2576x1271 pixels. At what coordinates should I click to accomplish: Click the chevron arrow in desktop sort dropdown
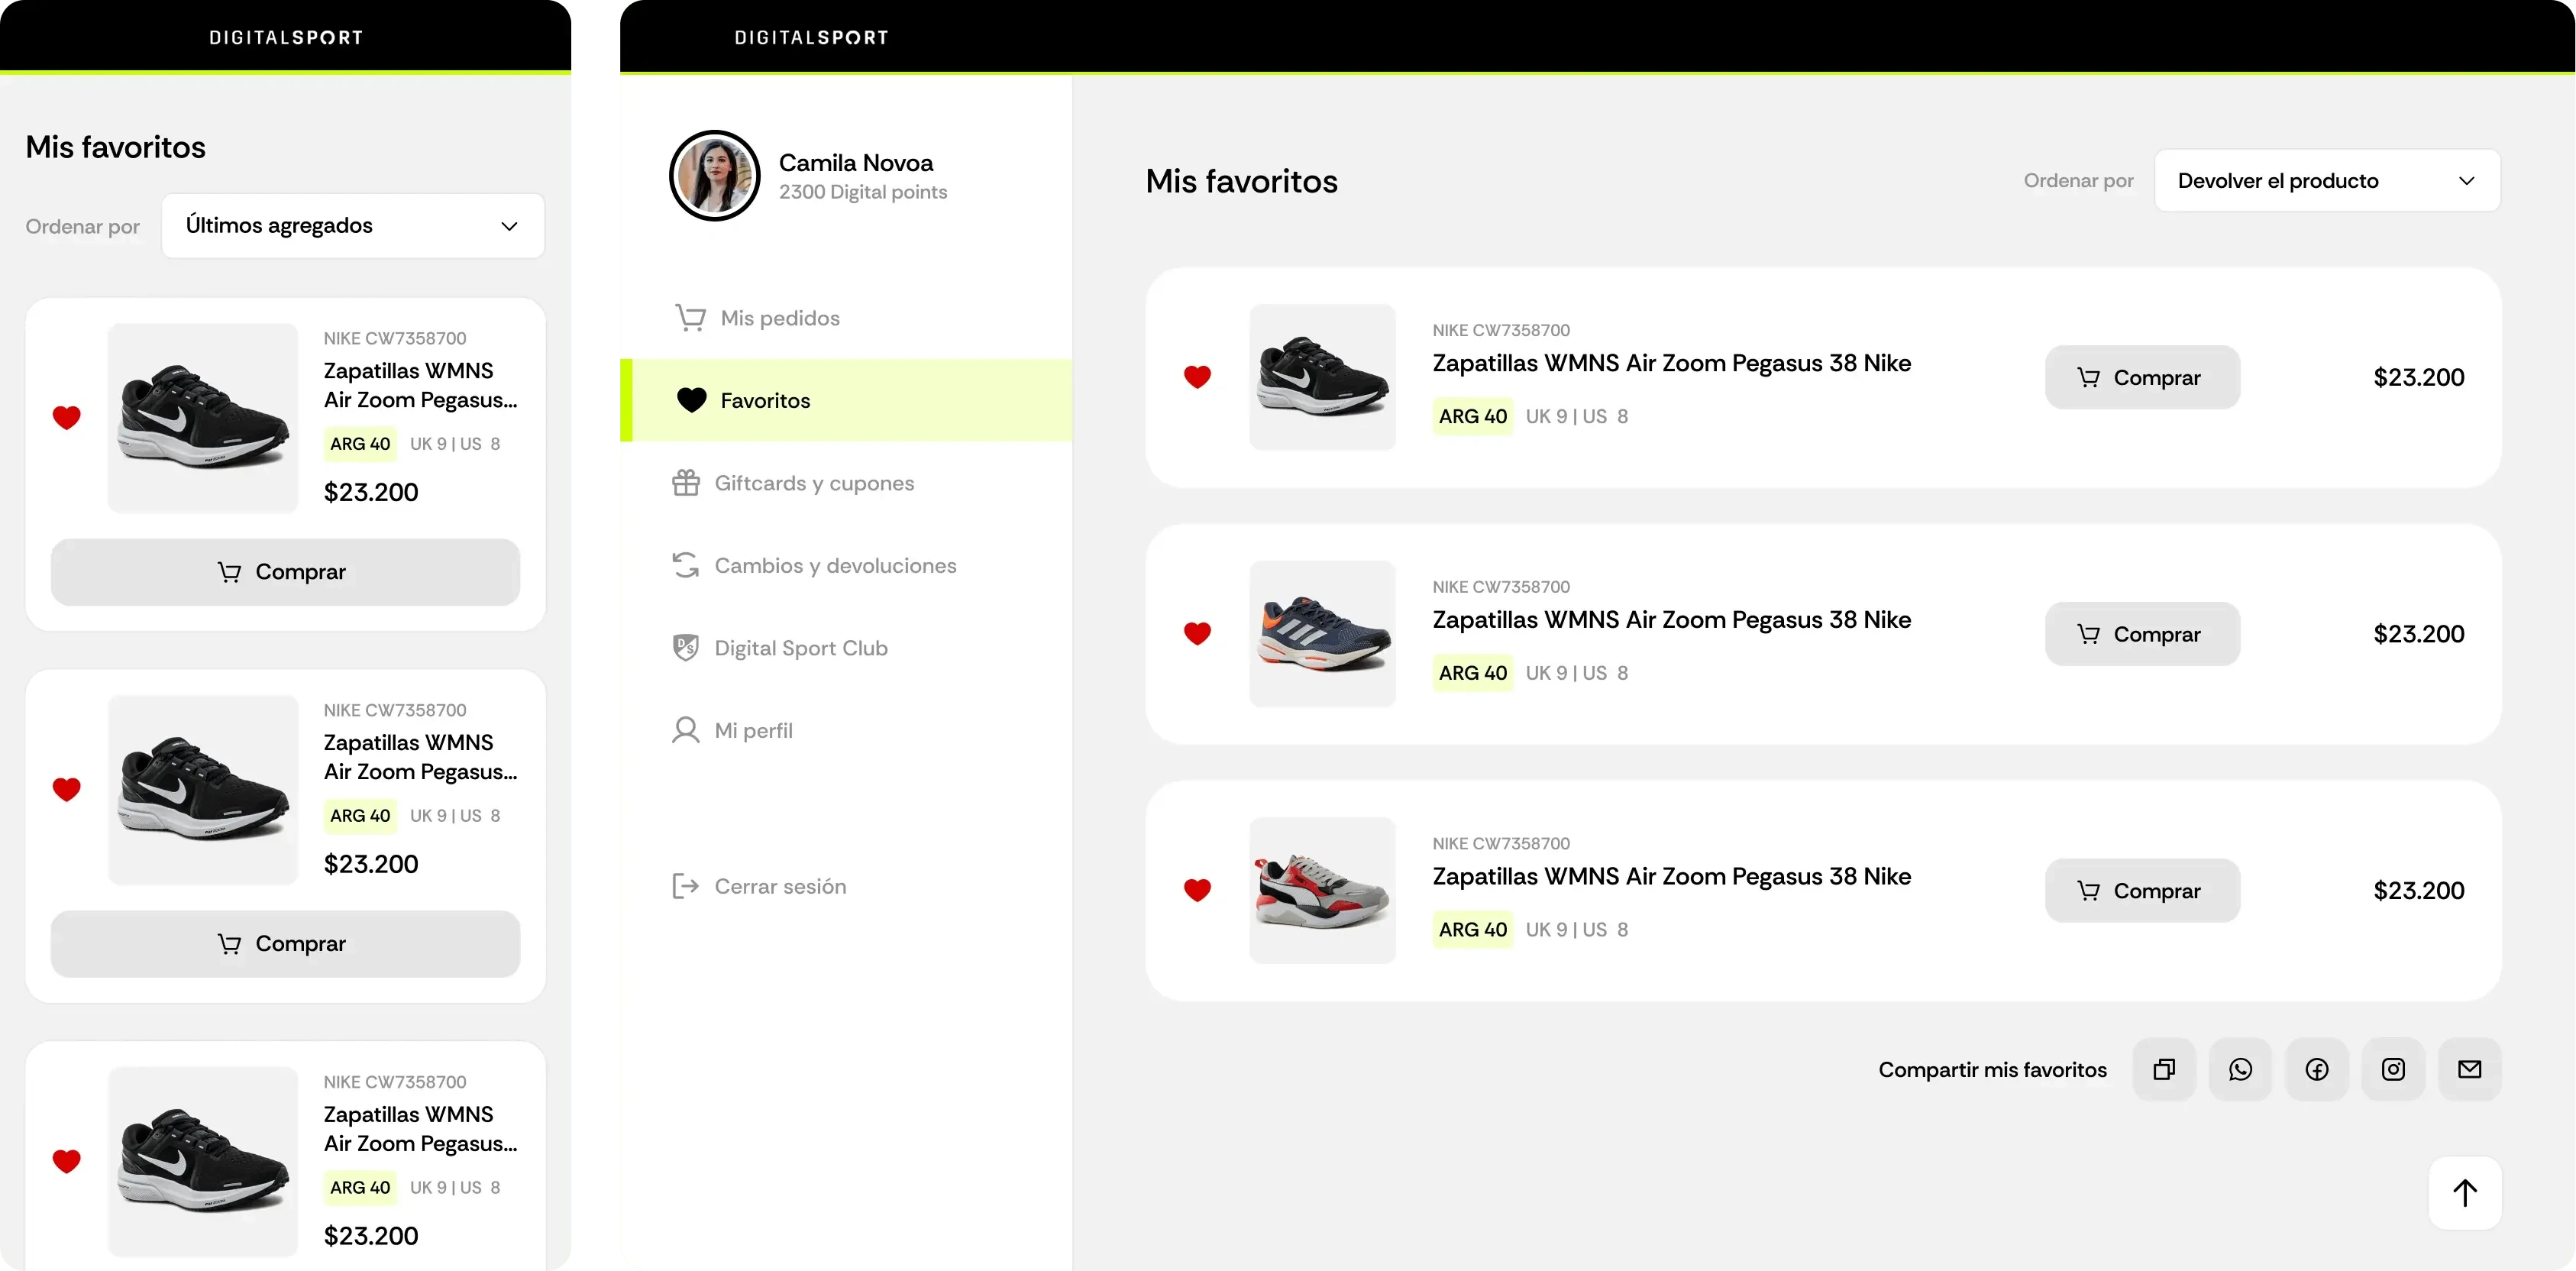(x=2466, y=181)
